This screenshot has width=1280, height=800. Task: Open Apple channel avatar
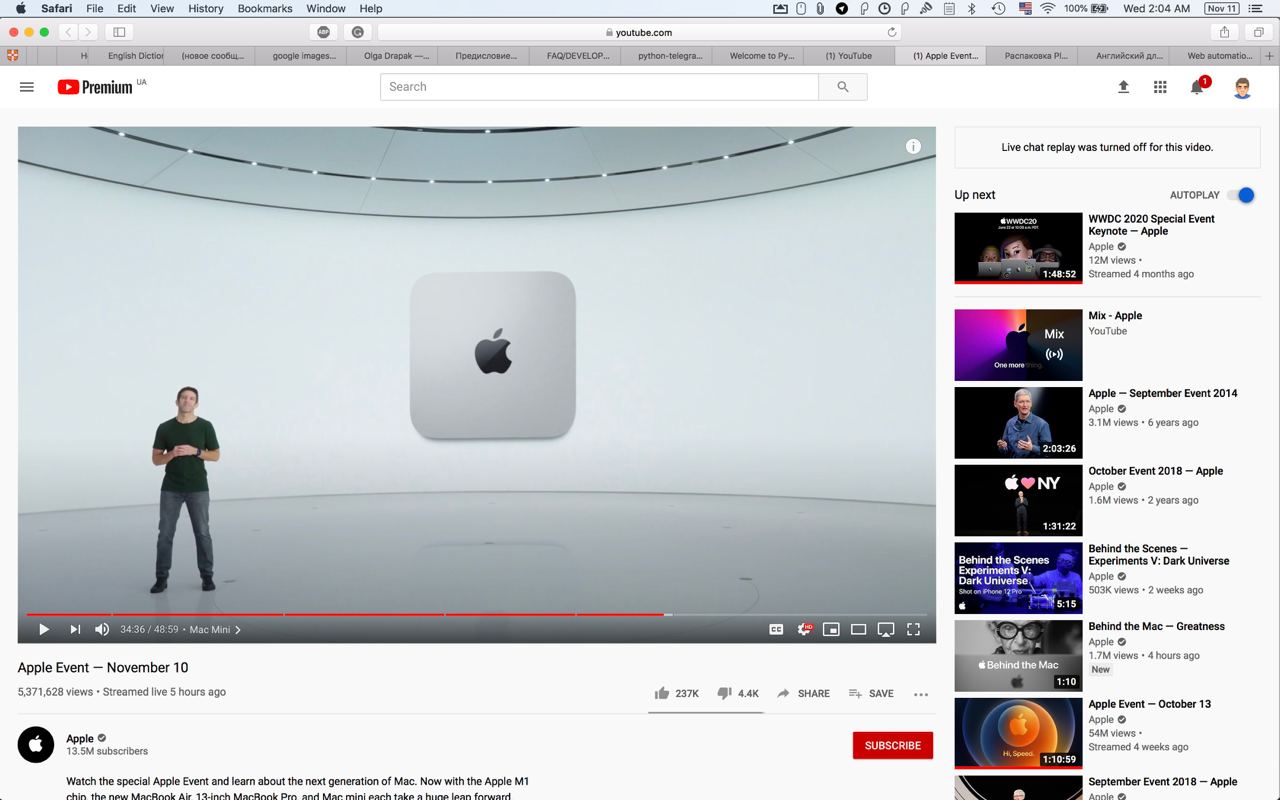(x=36, y=744)
